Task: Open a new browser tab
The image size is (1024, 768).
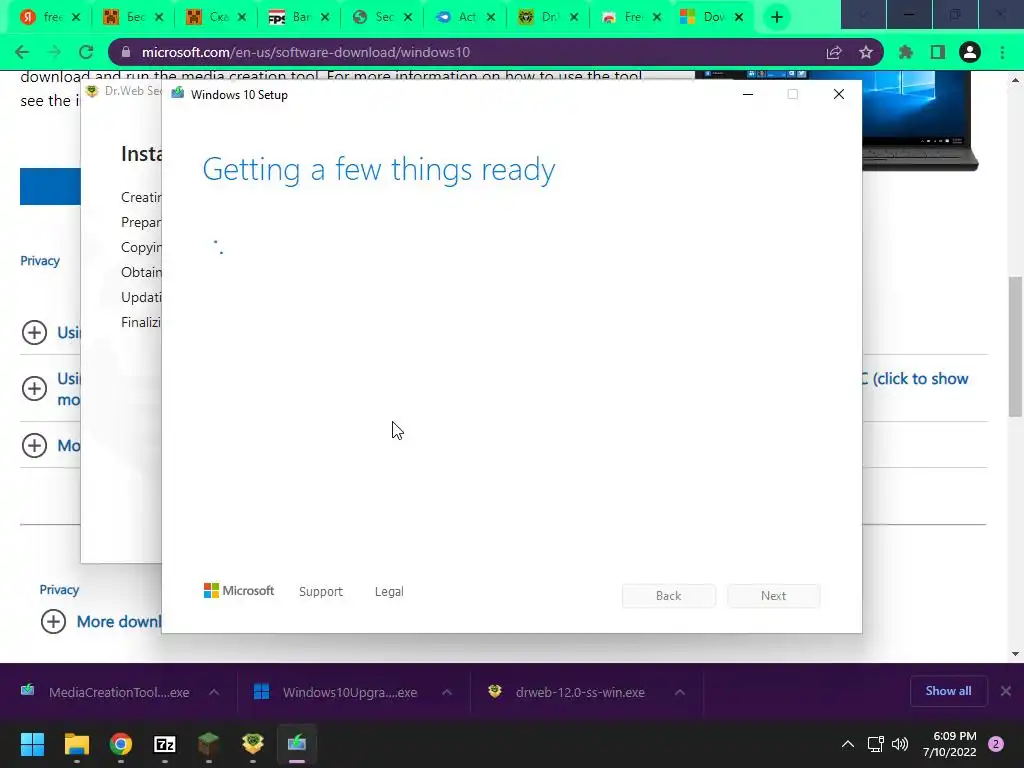Action: (x=776, y=18)
